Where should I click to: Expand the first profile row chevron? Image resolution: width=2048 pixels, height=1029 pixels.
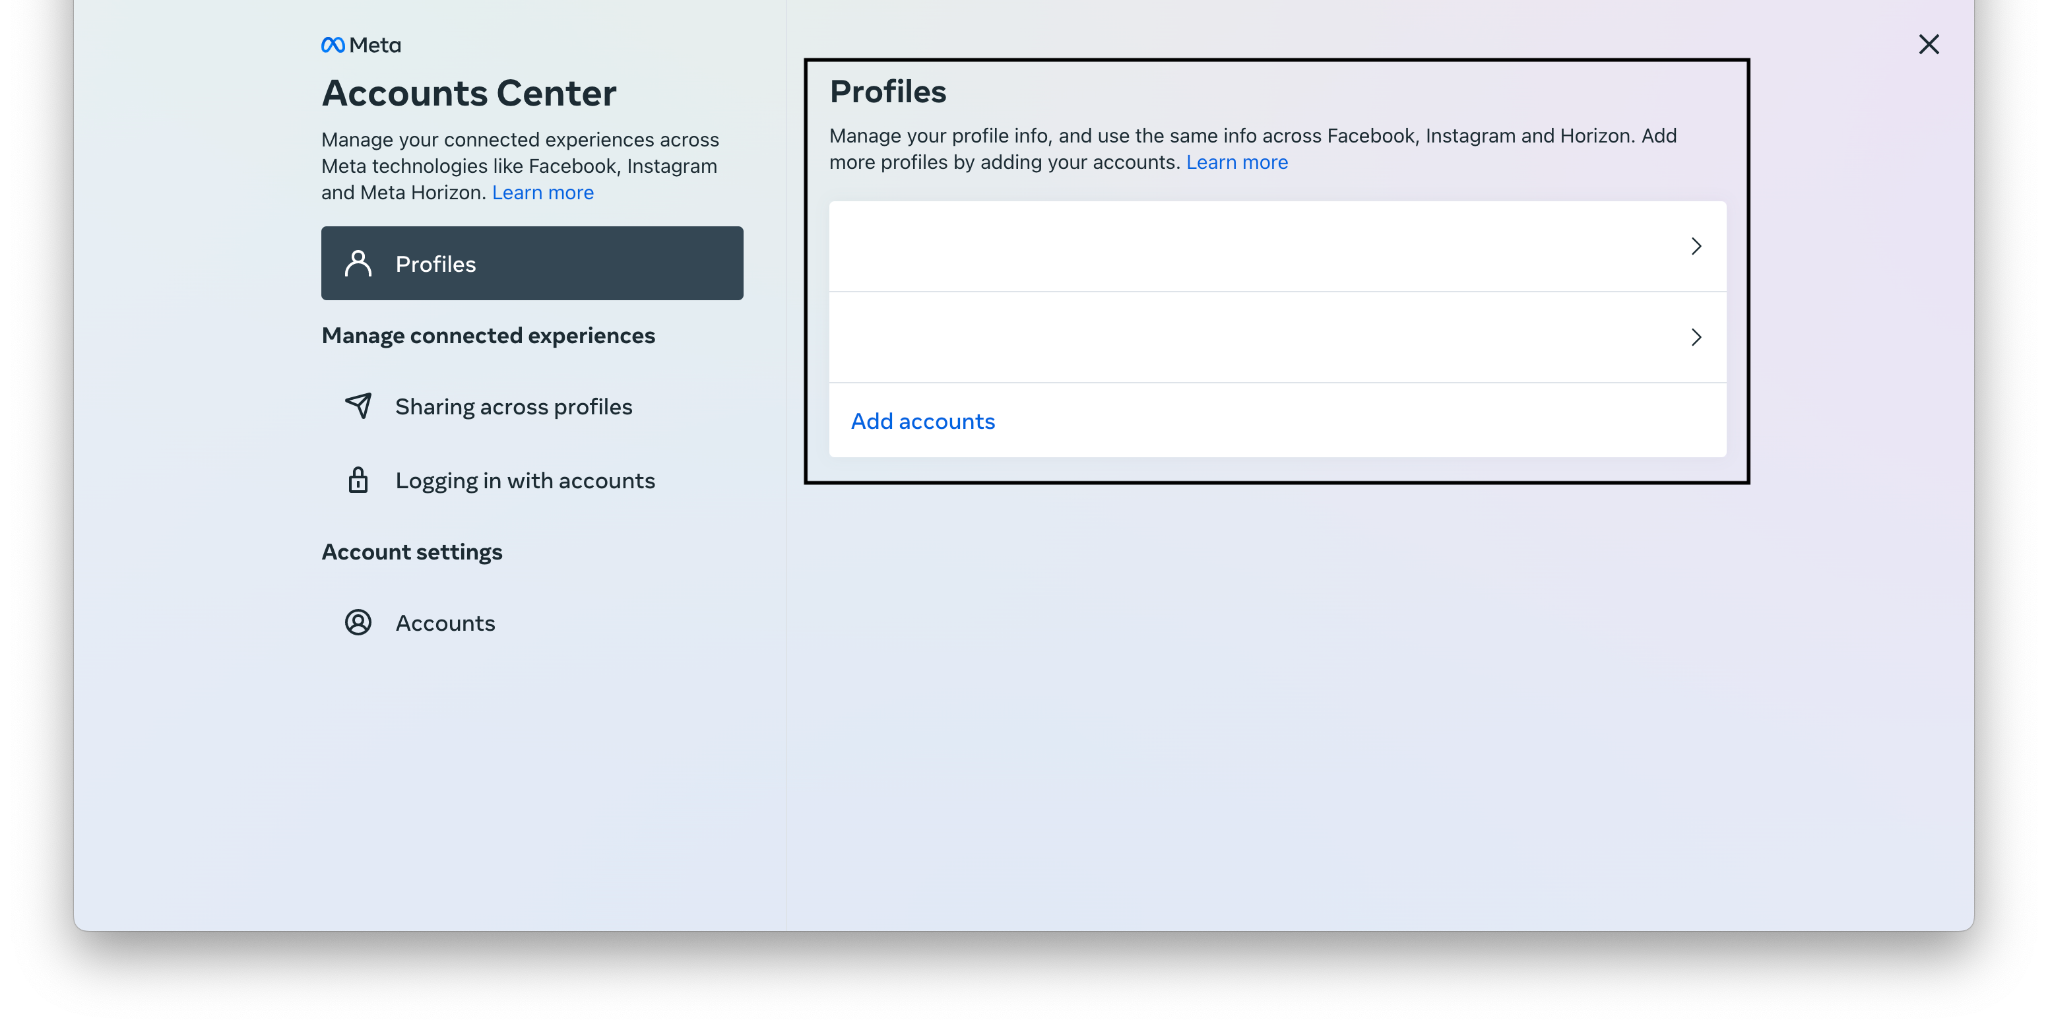pyautogui.click(x=1696, y=246)
